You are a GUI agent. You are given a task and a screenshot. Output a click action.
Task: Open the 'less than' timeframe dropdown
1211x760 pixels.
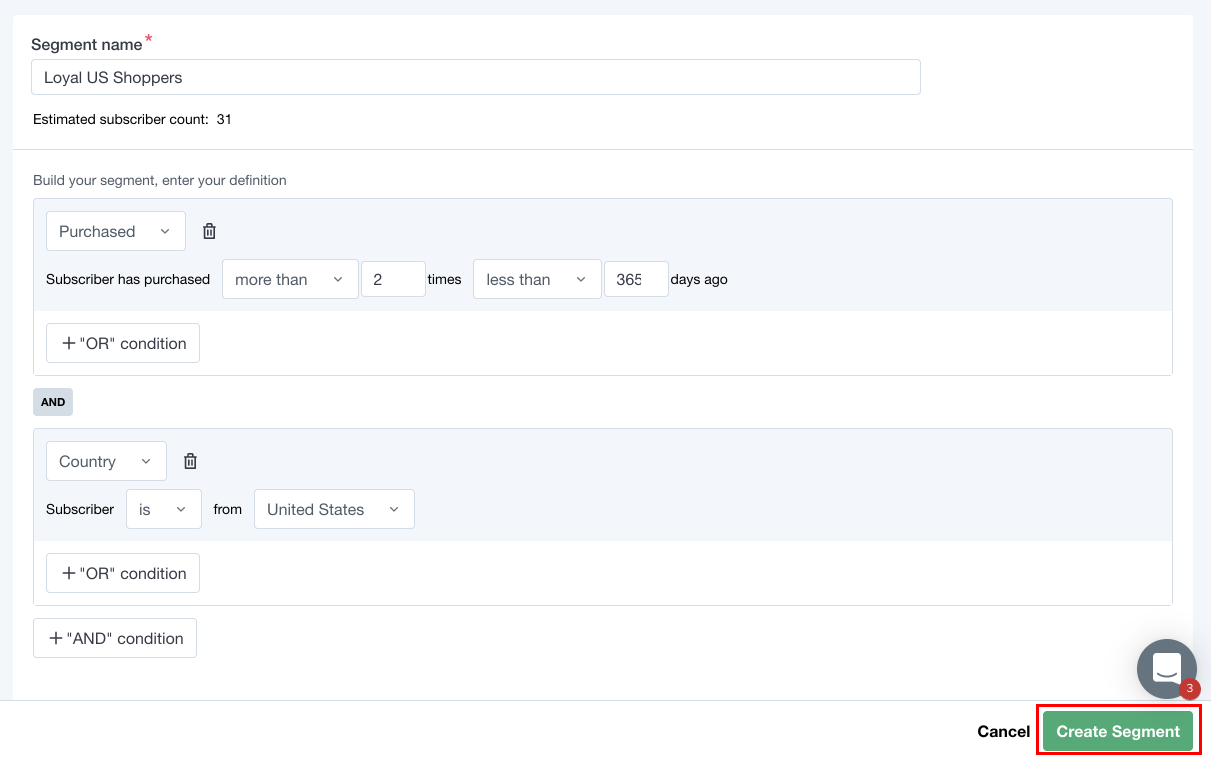click(x=537, y=279)
